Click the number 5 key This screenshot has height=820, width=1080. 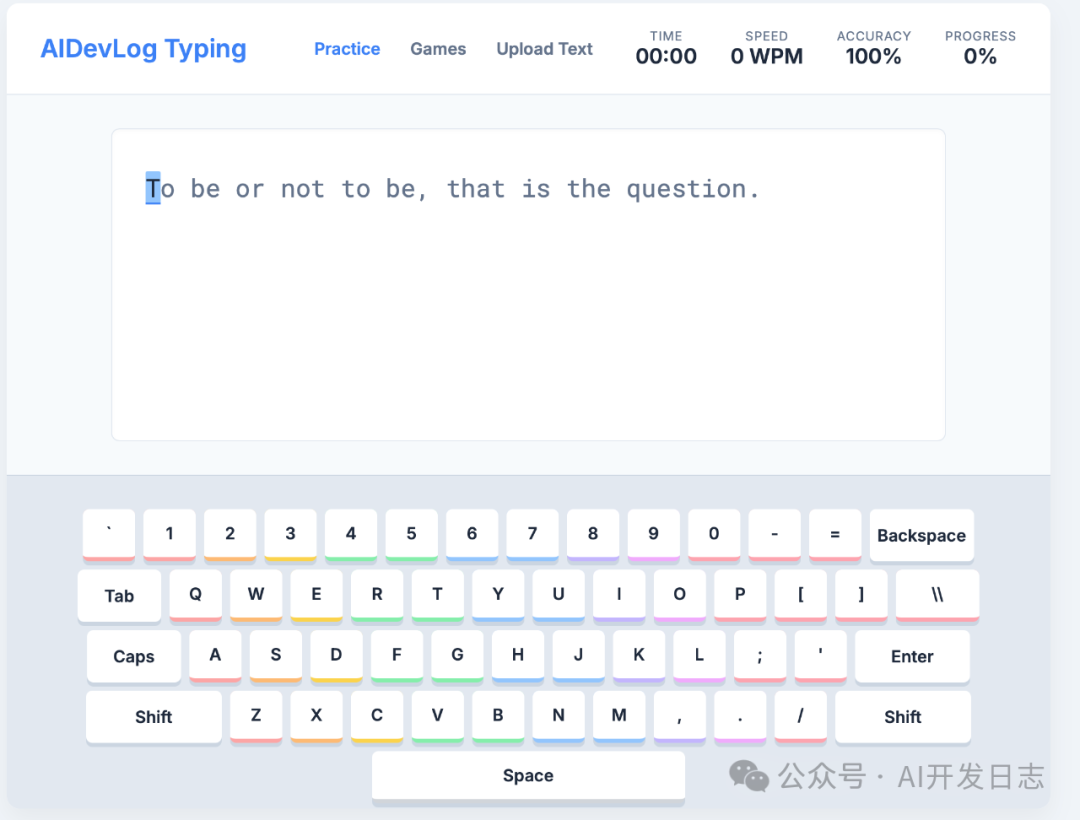click(x=411, y=535)
